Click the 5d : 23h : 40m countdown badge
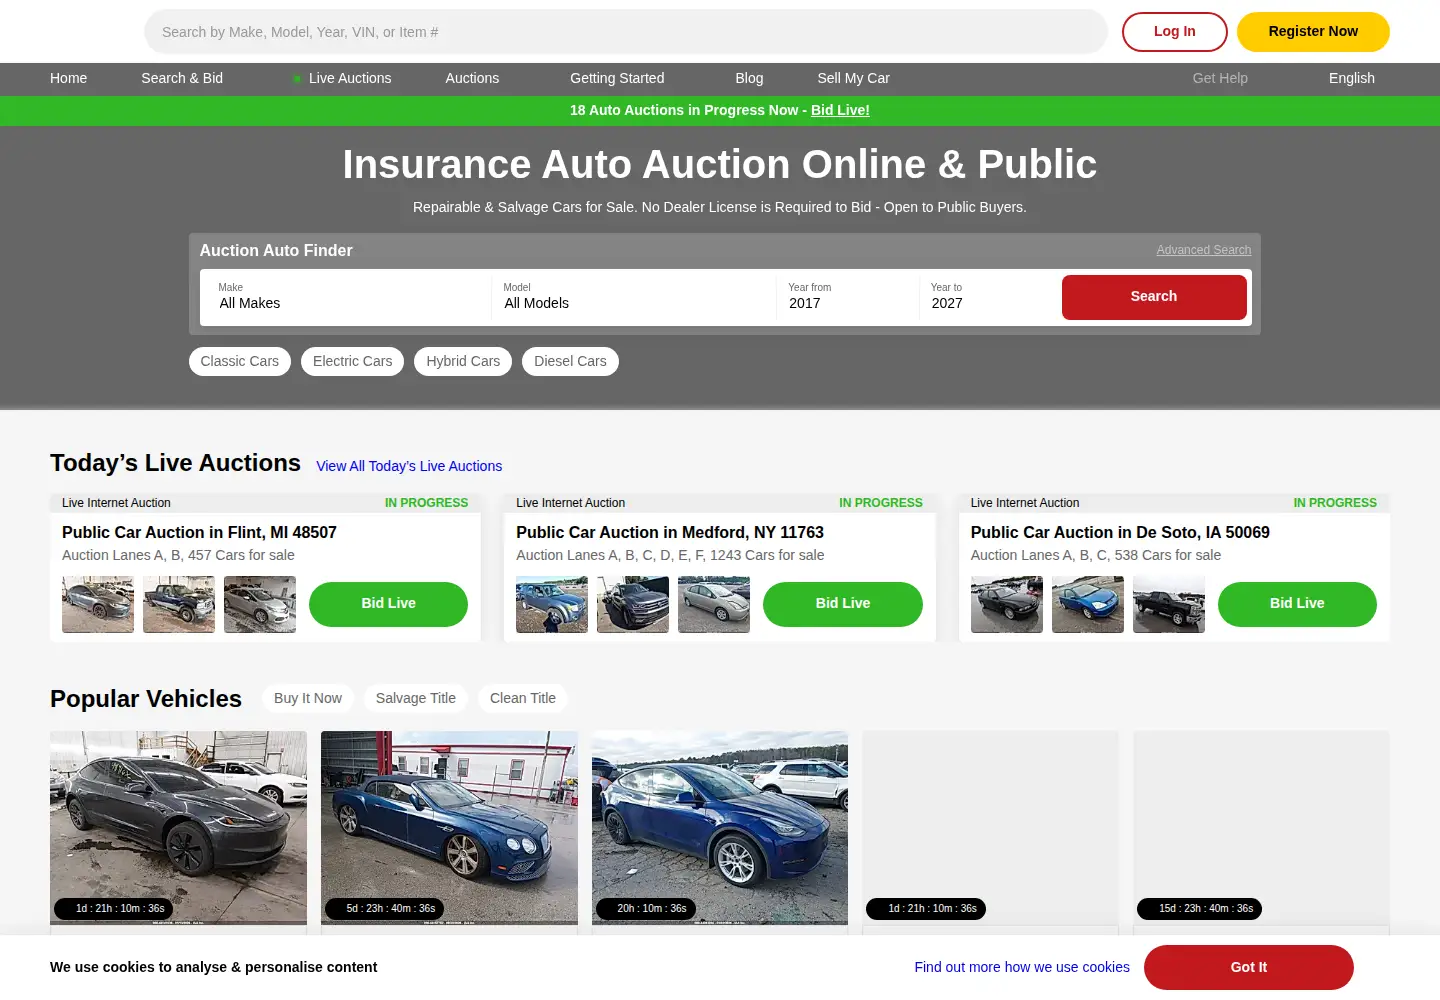 point(386,909)
